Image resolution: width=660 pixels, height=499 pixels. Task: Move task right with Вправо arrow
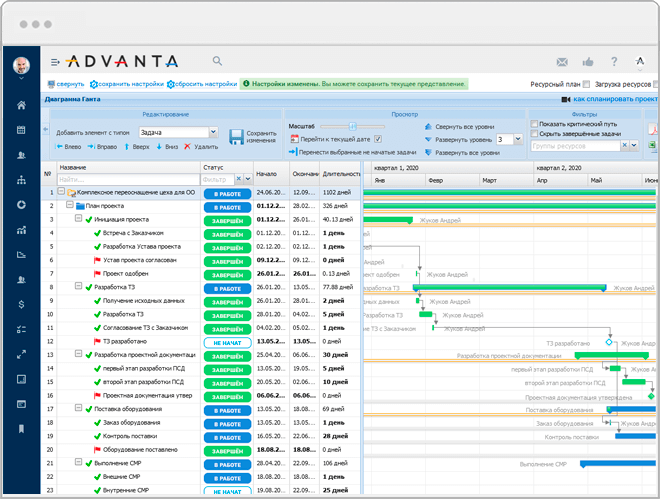point(102,146)
